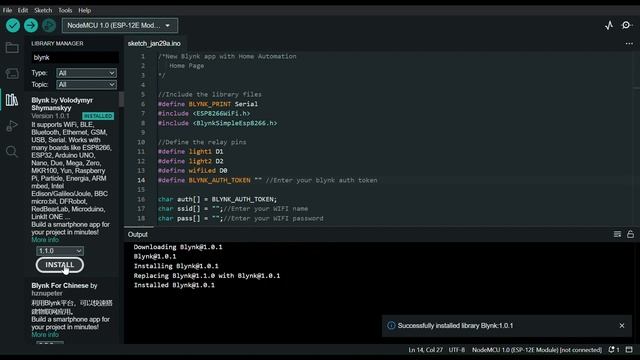Image resolution: width=640 pixels, height=360 pixels.
Task: Open the Debug sidebar icon
Action: (x=12, y=126)
